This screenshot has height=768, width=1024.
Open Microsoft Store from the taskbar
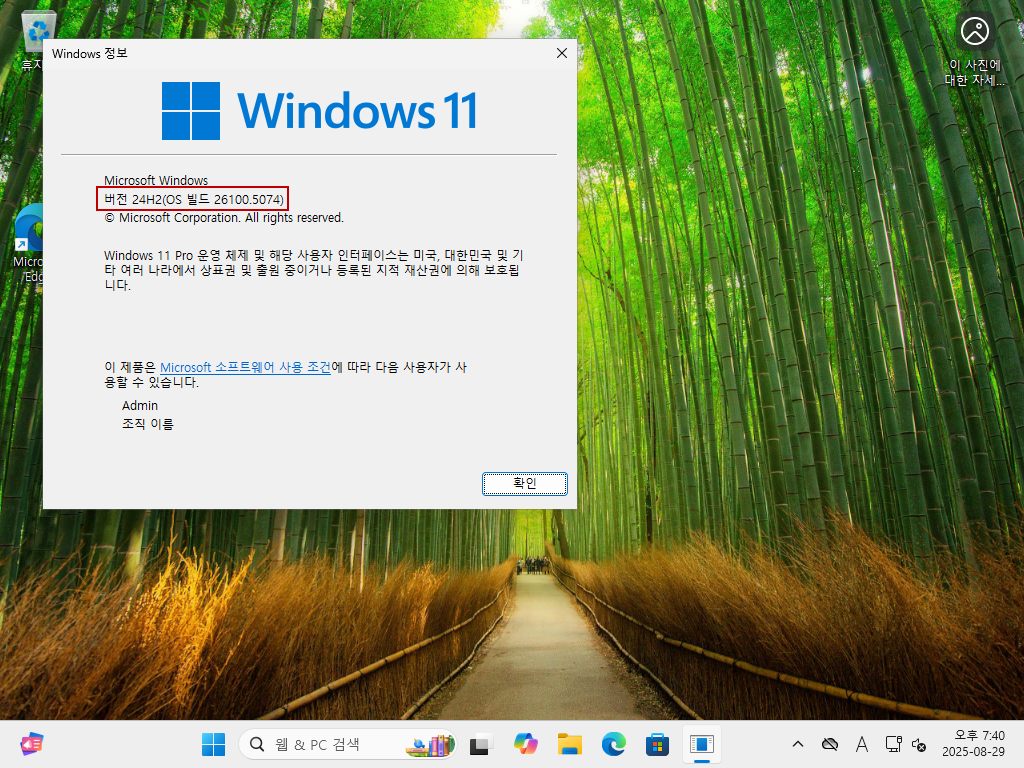click(x=658, y=744)
